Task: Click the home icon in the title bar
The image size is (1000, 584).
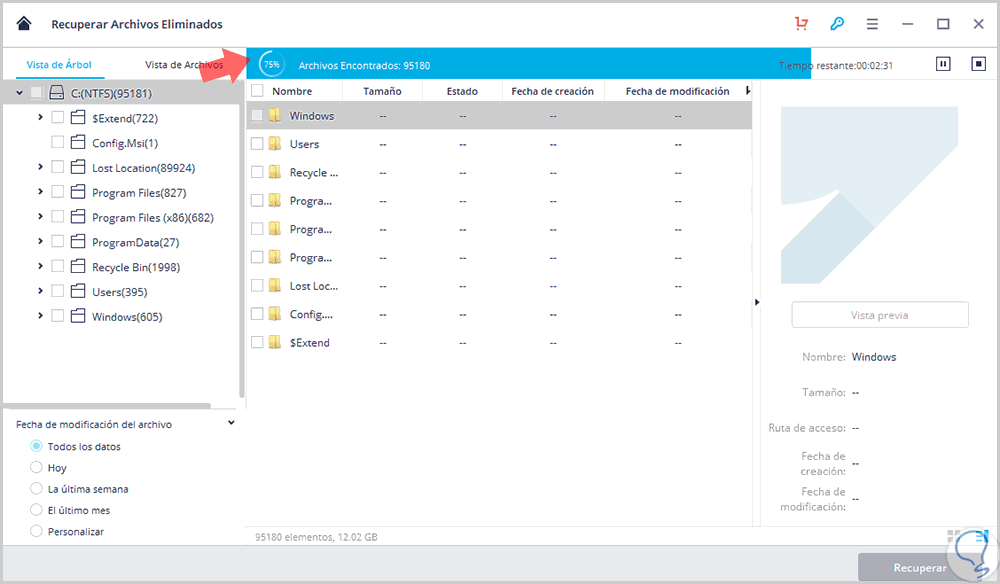Action: pyautogui.click(x=22, y=23)
